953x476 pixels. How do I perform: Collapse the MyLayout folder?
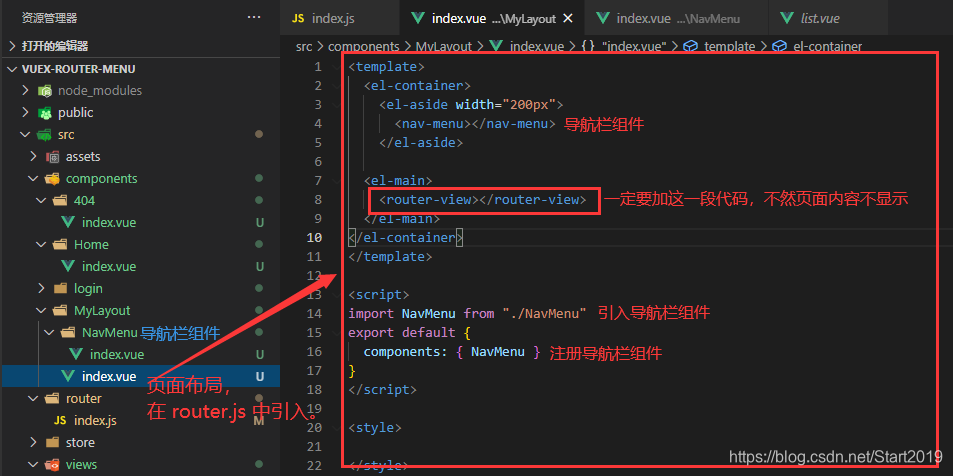pyautogui.click(x=41, y=311)
